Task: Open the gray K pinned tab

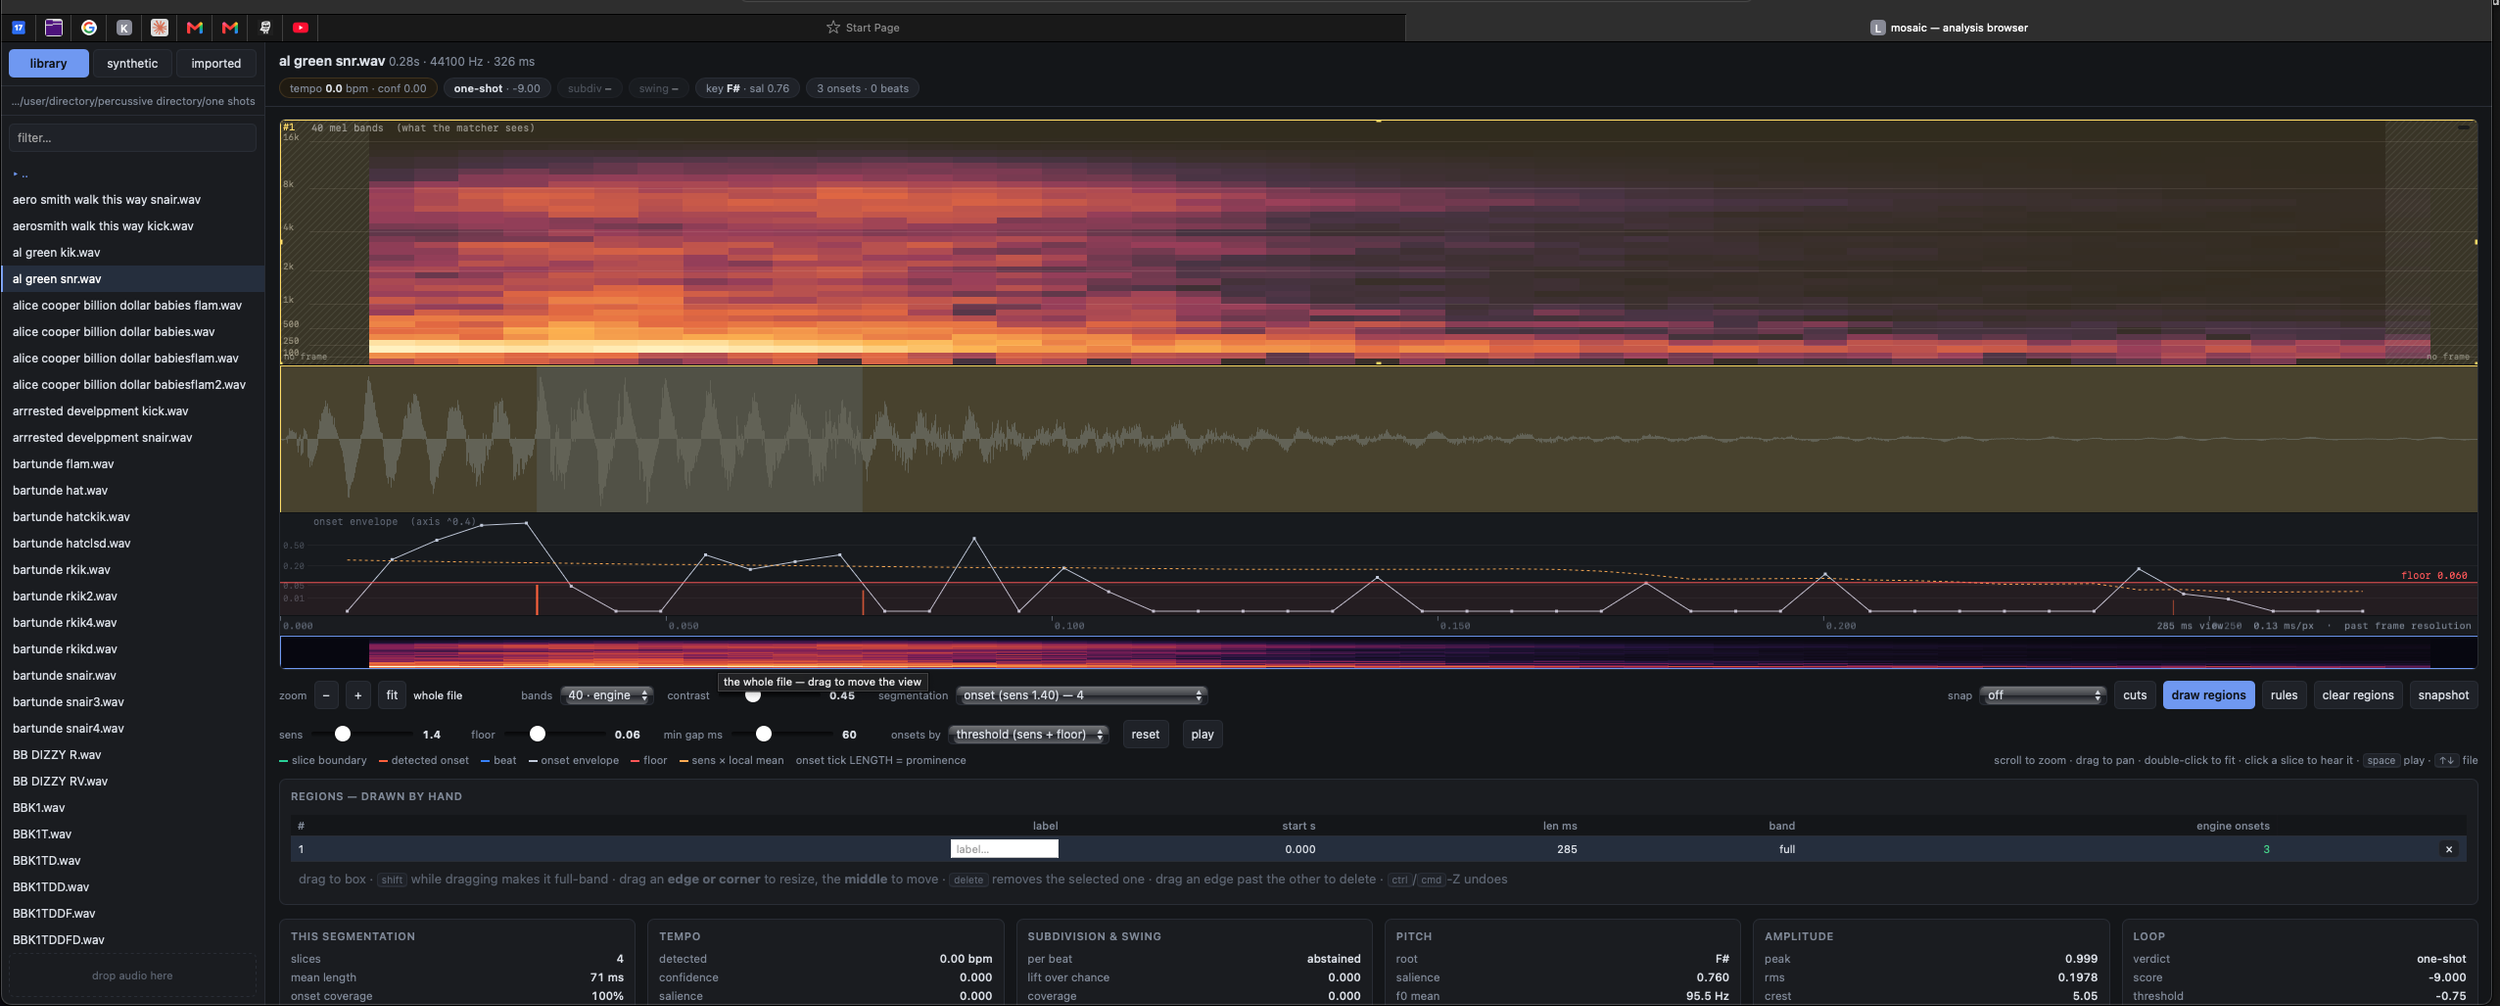Action: coord(124,28)
